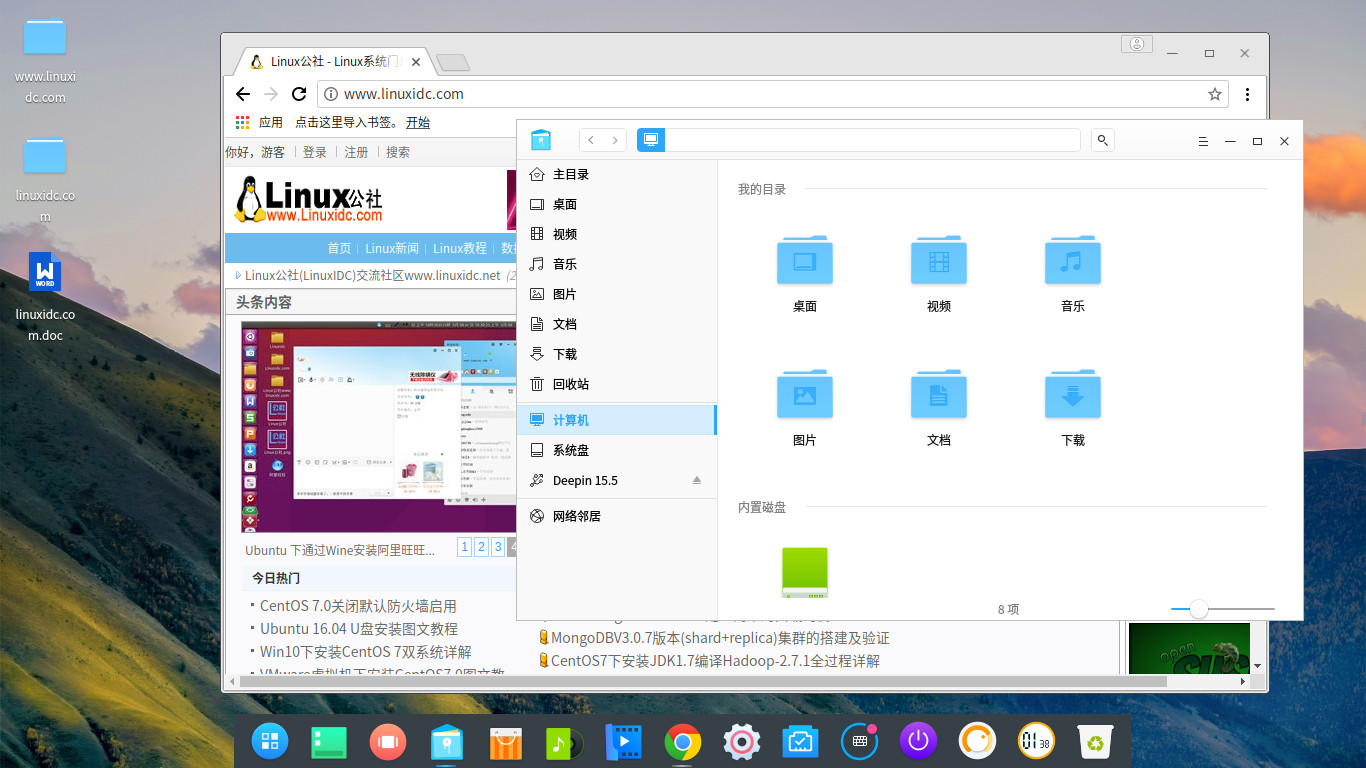Select 下载 in the sidebar
This screenshot has width=1366, height=768.
pos(617,354)
